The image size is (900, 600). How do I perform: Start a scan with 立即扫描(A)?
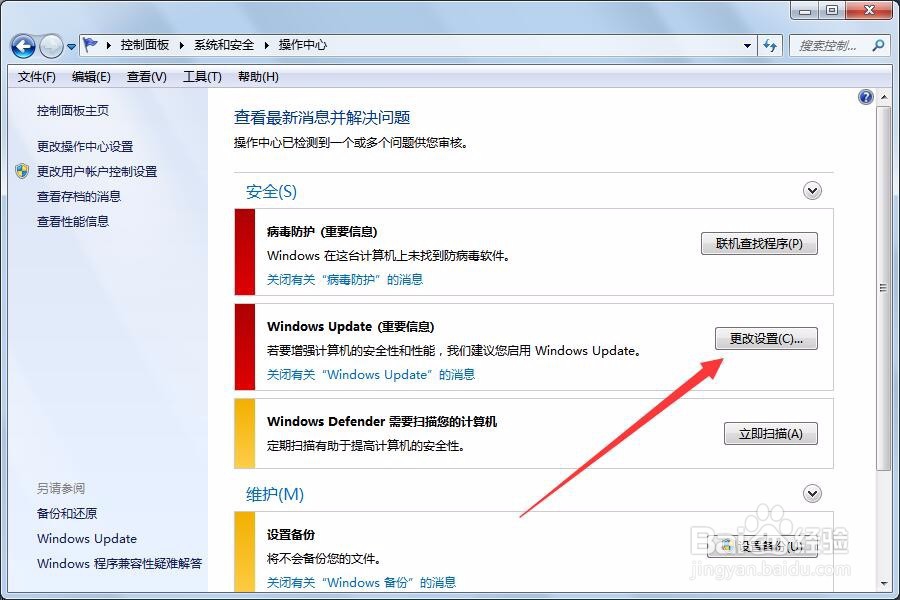tap(770, 433)
